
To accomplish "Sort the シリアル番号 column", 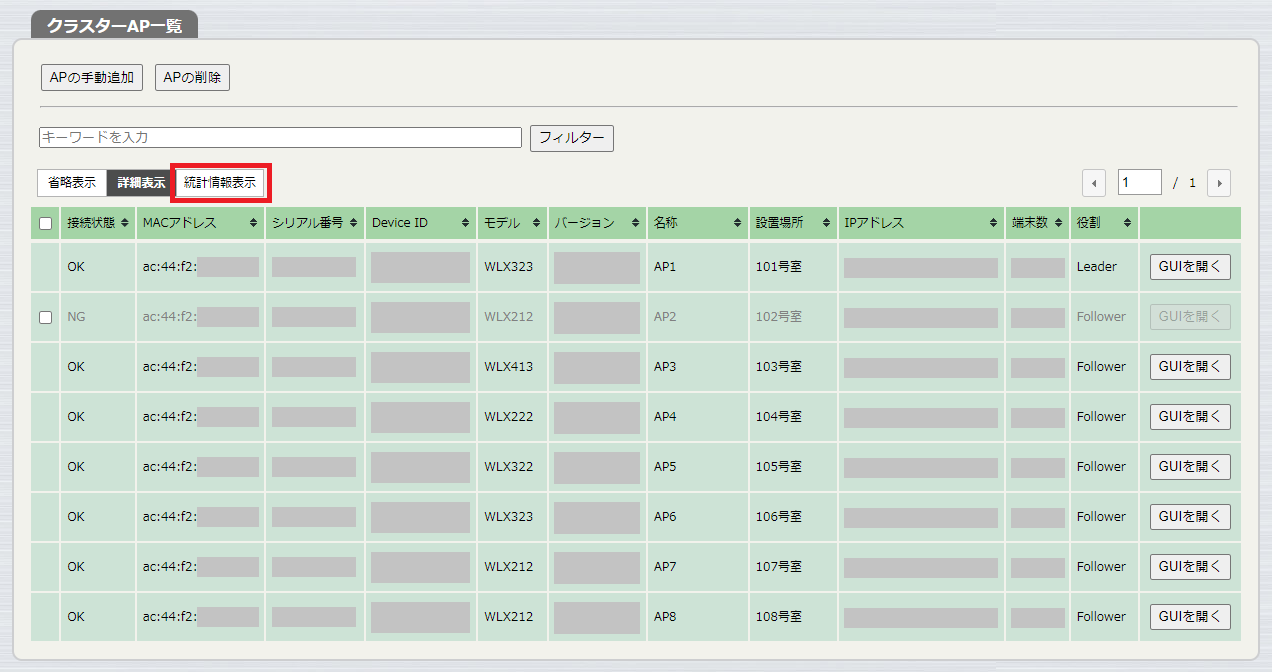I will [356, 223].
